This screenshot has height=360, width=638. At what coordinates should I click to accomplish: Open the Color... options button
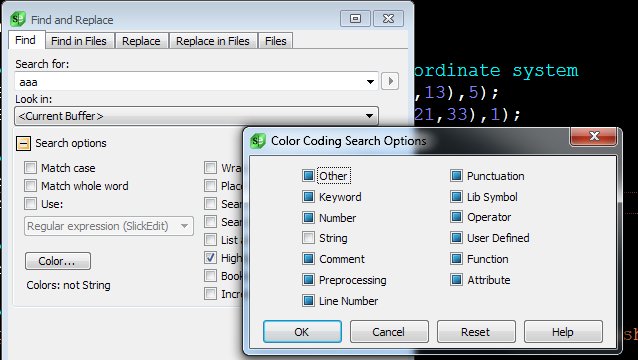pos(57,261)
